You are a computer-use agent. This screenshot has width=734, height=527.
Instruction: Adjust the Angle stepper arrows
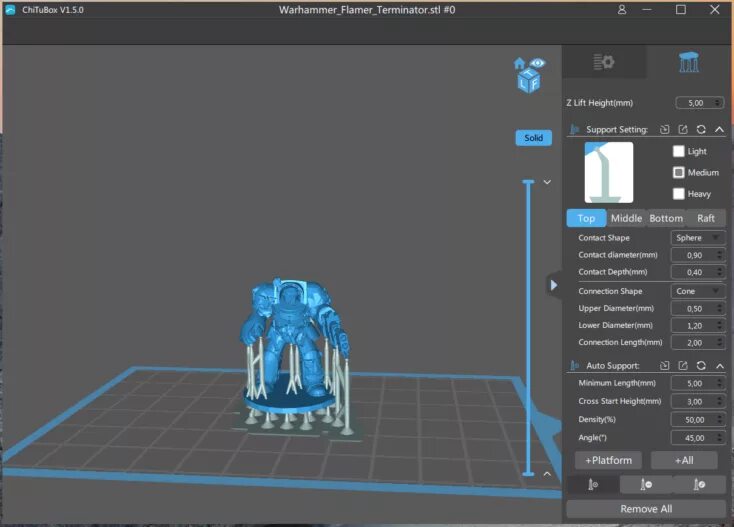(x=720, y=438)
